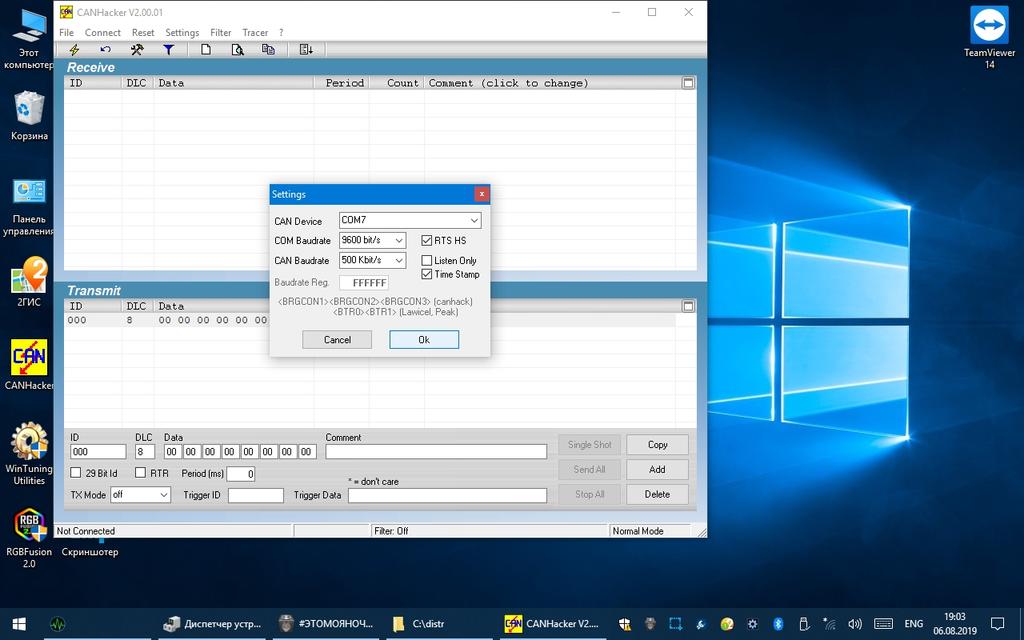Open the CAN Baudrate 500 Kbit/s dropdown
This screenshot has width=1024, height=640.
(x=398, y=260)
